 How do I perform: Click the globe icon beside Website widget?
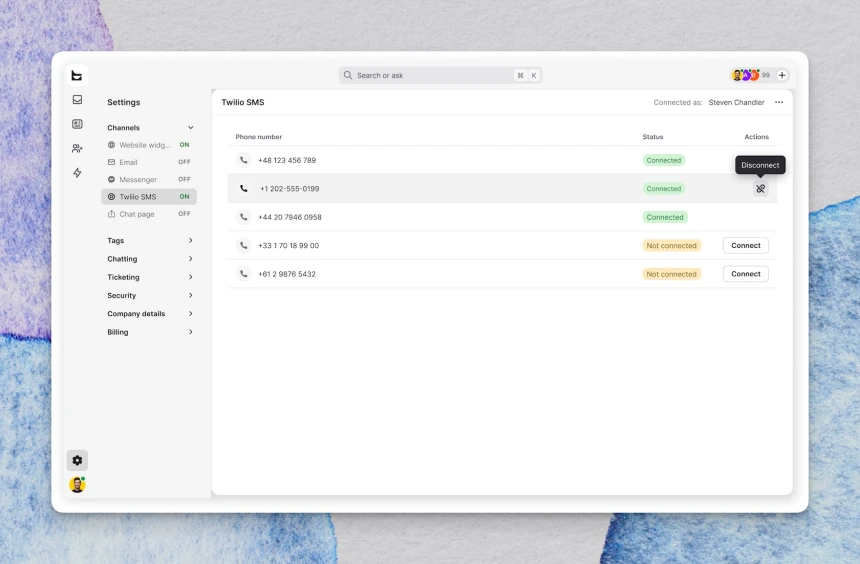[x=111, y=145]
